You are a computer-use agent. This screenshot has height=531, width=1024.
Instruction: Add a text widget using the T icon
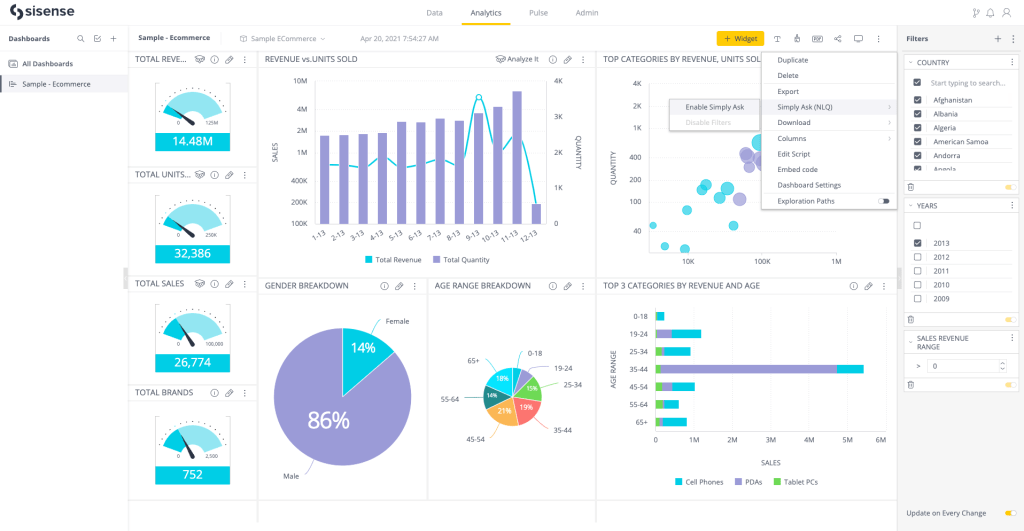[x=777, y=38]
